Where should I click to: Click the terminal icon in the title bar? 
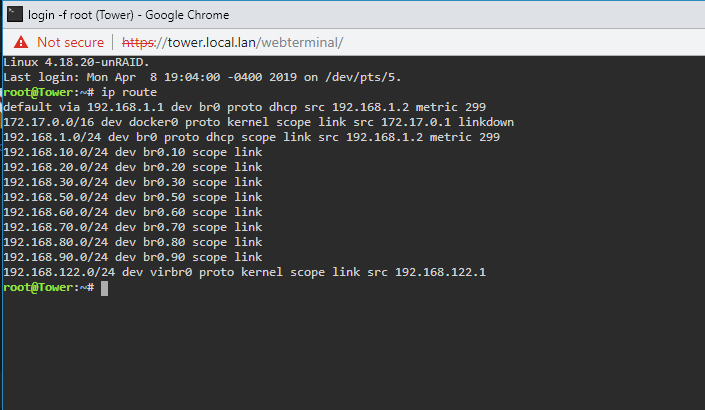[x=14, y=14]
